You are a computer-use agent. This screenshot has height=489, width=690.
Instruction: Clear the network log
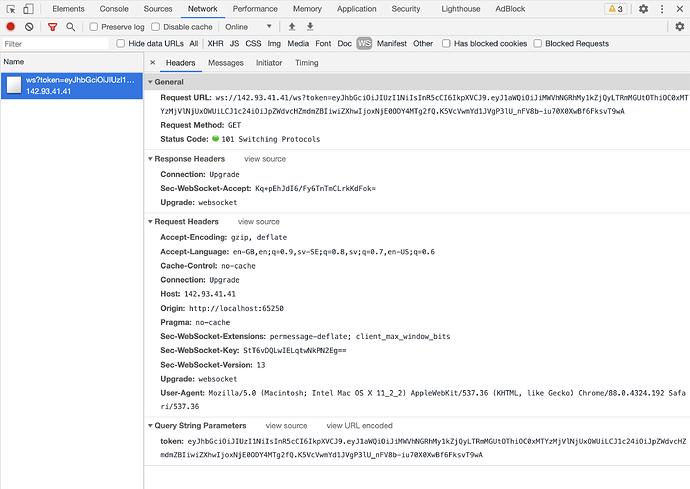point(30,27)
